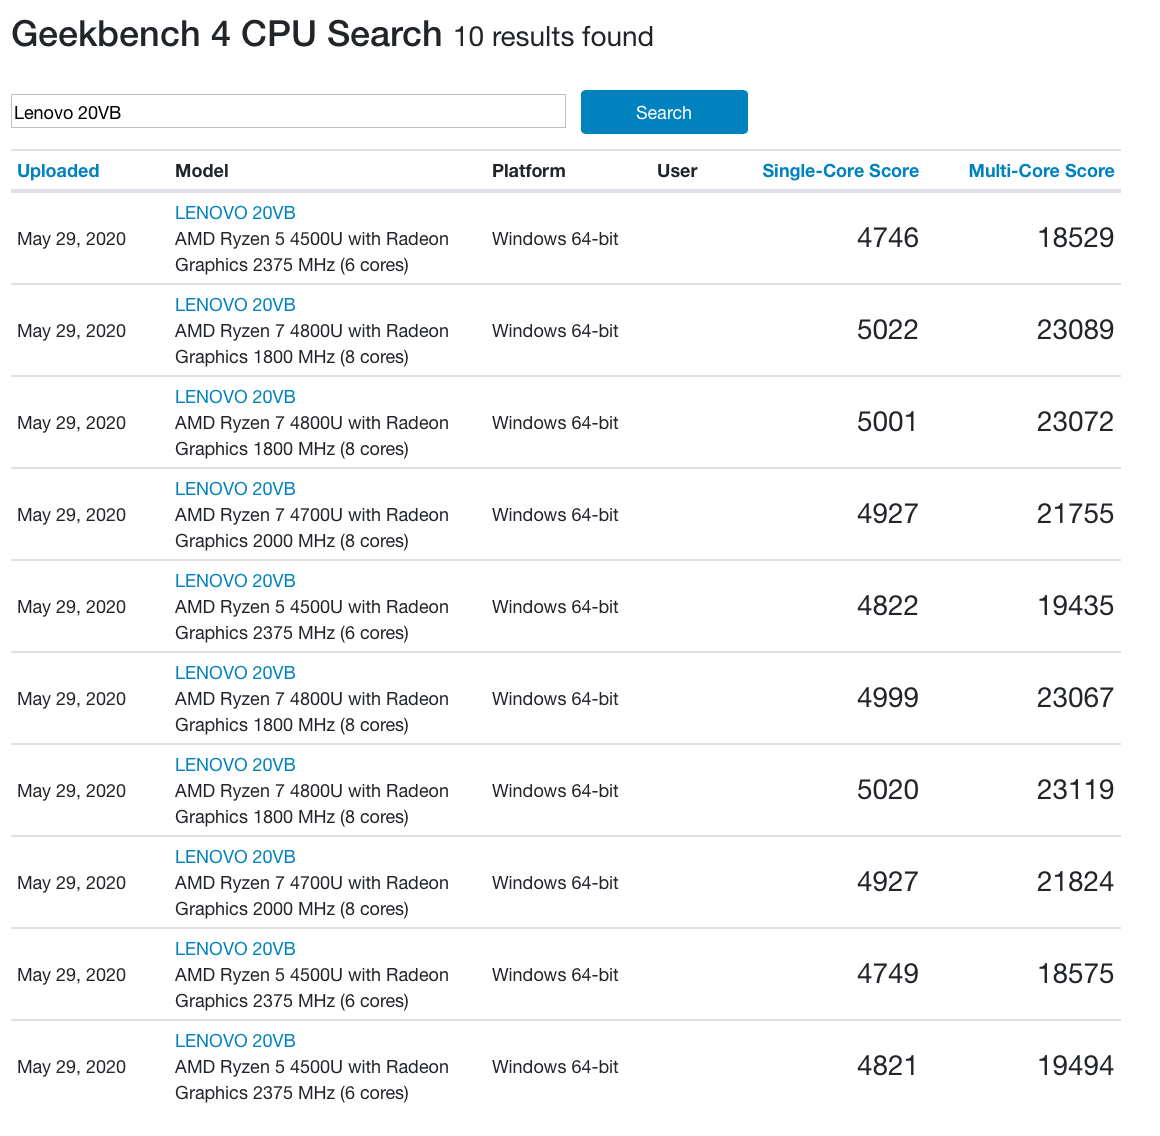Click "Windows 64-bit" in the 5001 score row
Screen dimensions: 1160x1136
click(x=555, y=423)
